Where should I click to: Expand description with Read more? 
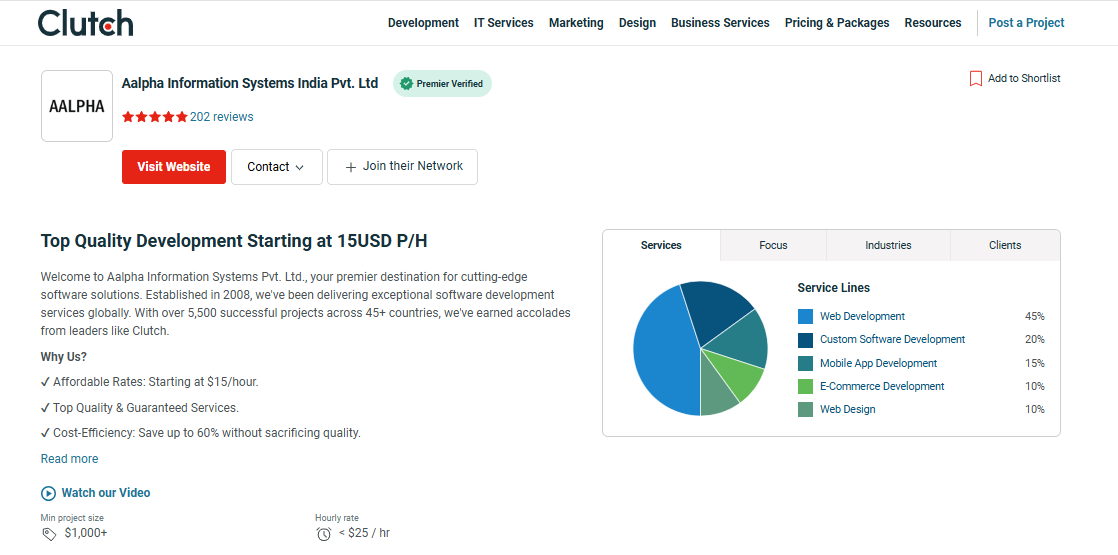(x=69, y=459)
